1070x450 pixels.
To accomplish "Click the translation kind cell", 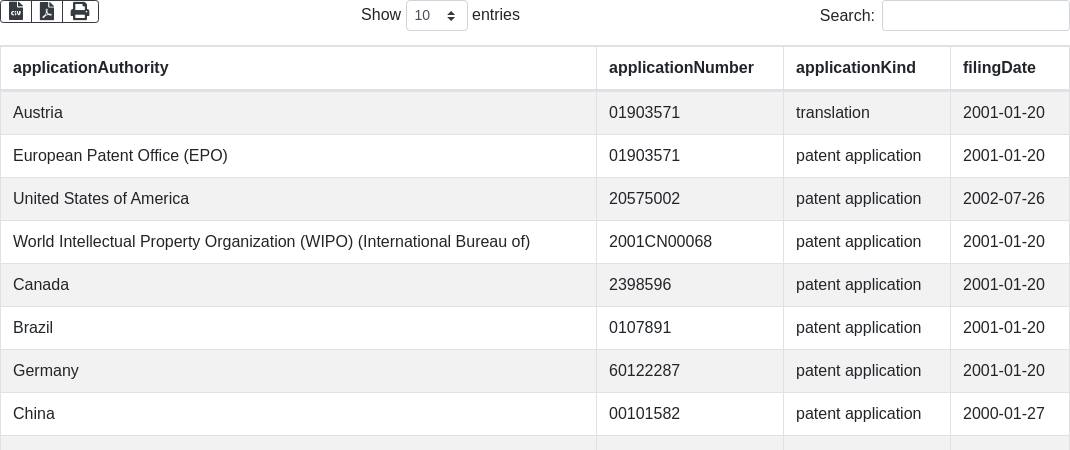I will click(832, 113).
